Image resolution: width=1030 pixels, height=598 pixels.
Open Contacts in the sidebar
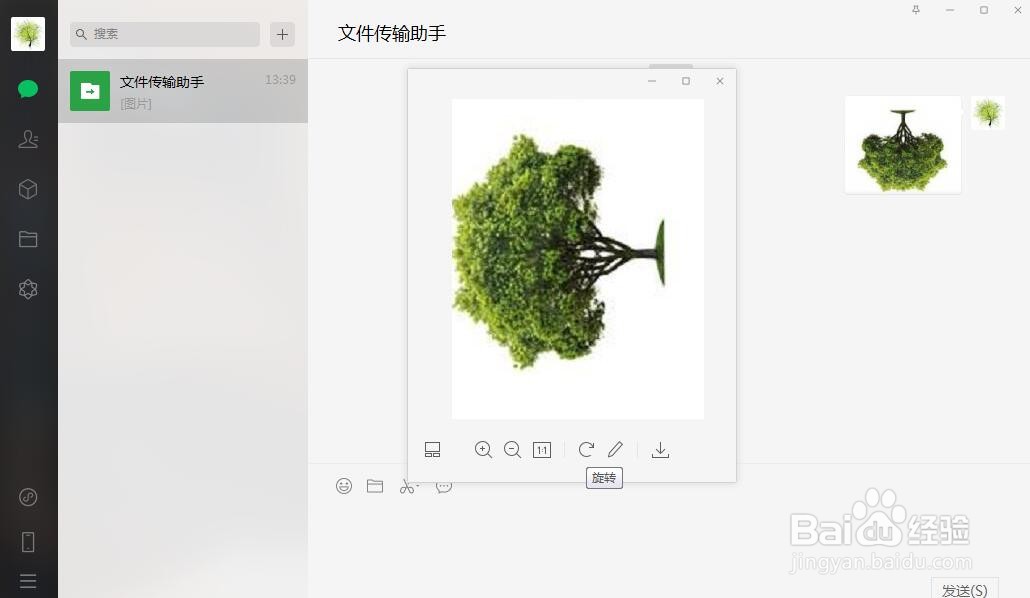coord(27,139)
